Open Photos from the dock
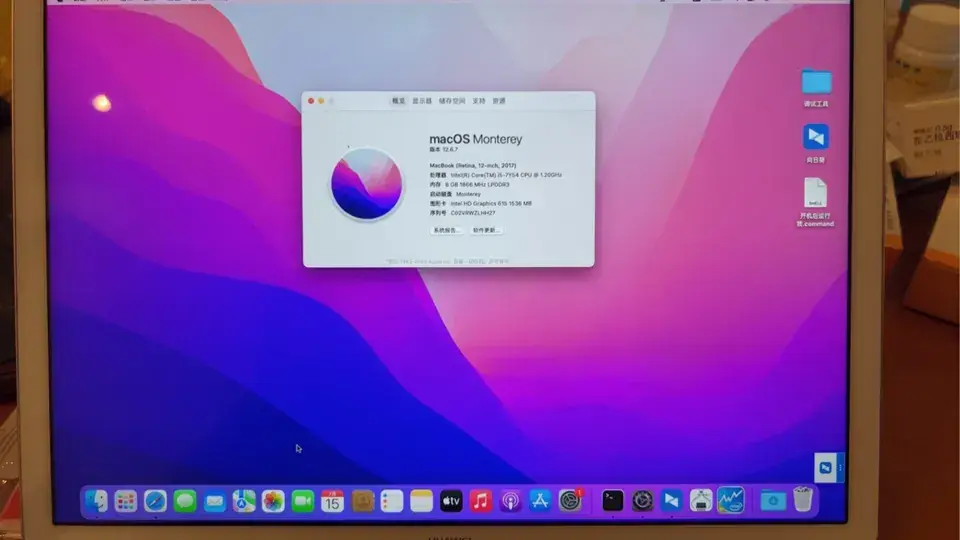The width and height of the screenshot is (960, 540). point(273,501)
